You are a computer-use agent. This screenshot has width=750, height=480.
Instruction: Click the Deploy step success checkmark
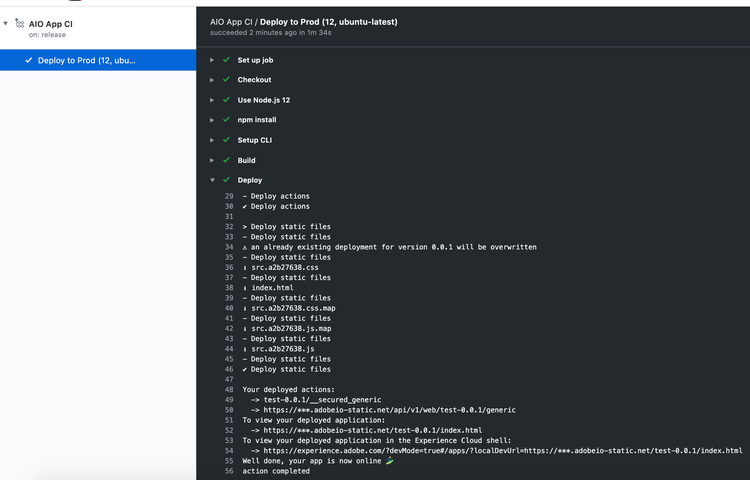(x=227, y=180)
